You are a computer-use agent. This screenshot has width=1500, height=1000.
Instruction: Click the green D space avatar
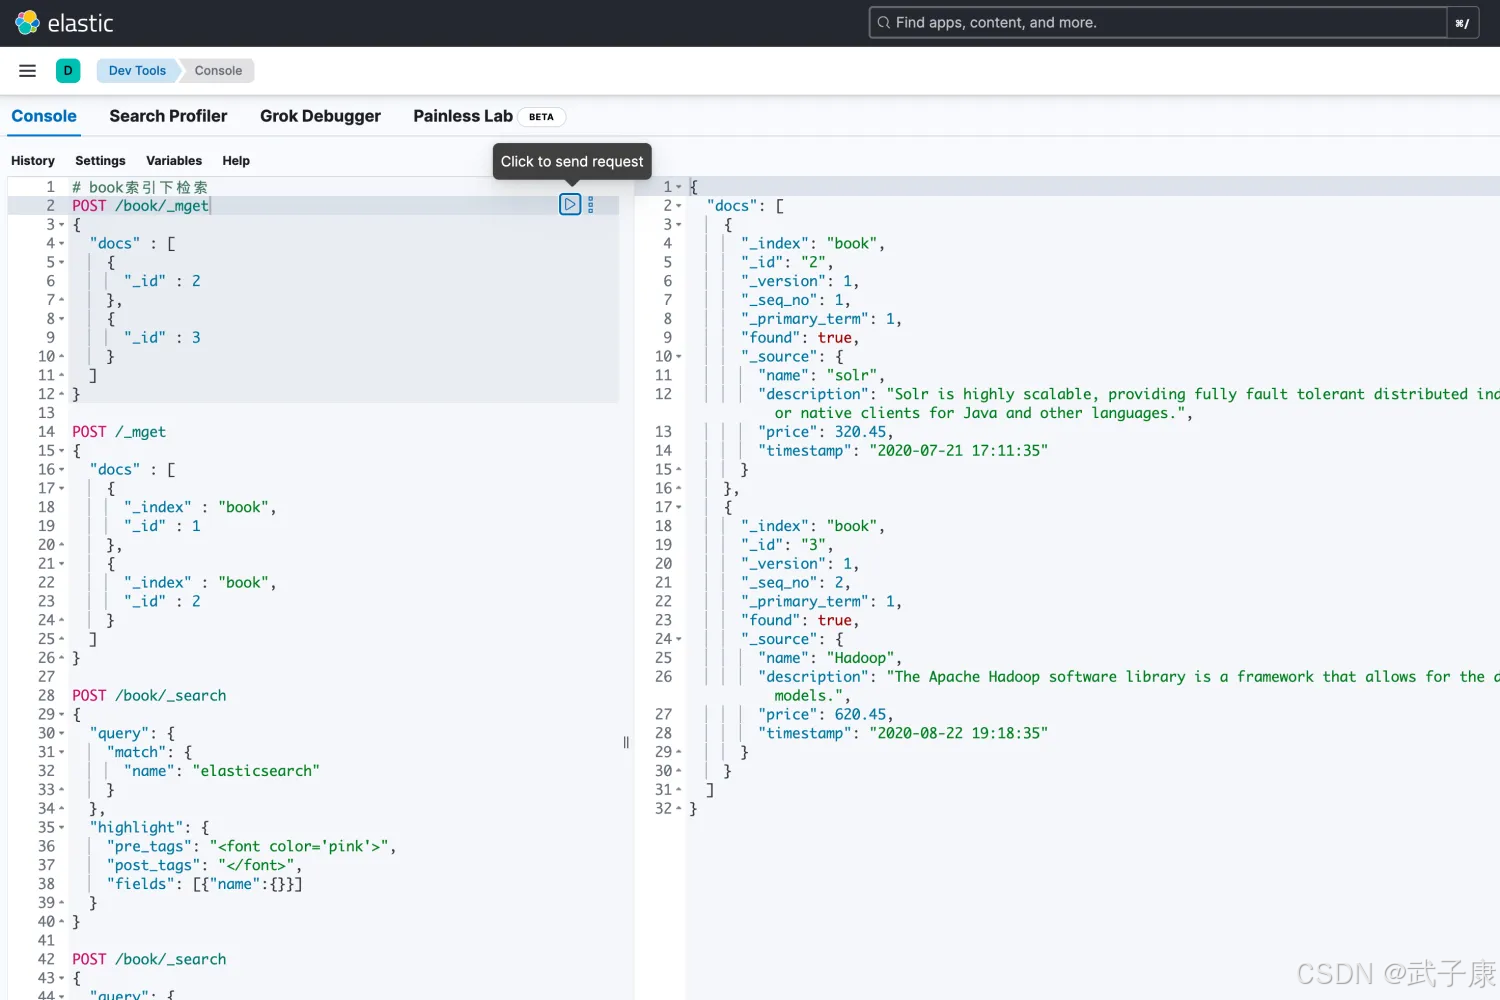68,71
